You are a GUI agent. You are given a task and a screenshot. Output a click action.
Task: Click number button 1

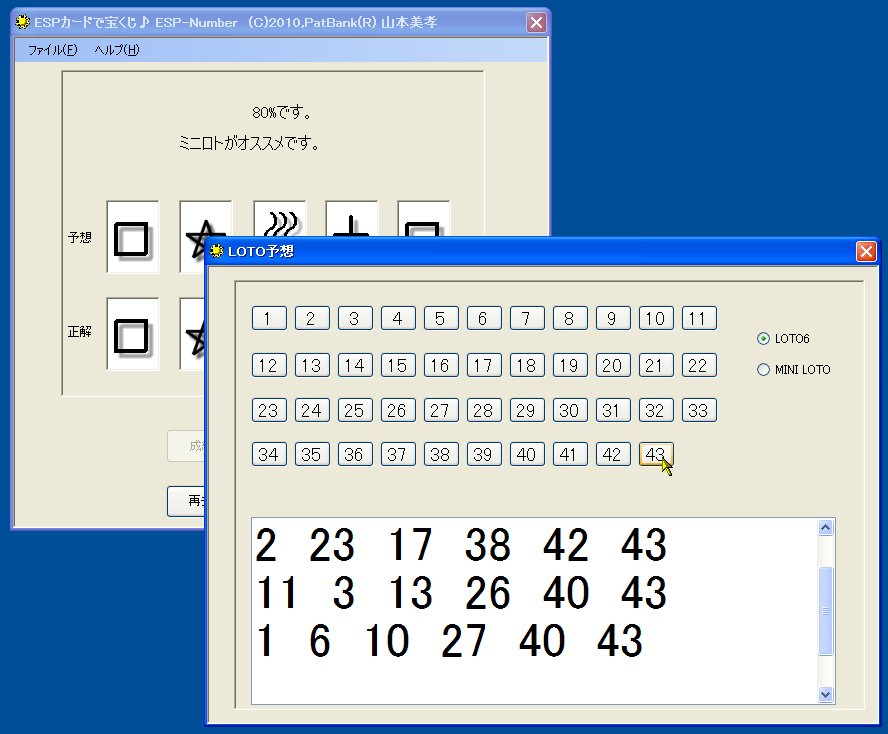(x=268, y=318)
